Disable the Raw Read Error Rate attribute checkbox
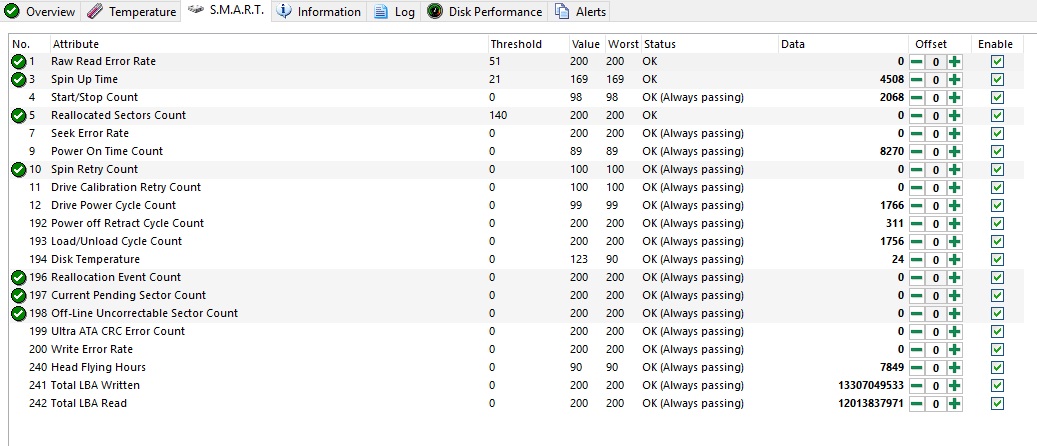 click(x=997, y=61)
